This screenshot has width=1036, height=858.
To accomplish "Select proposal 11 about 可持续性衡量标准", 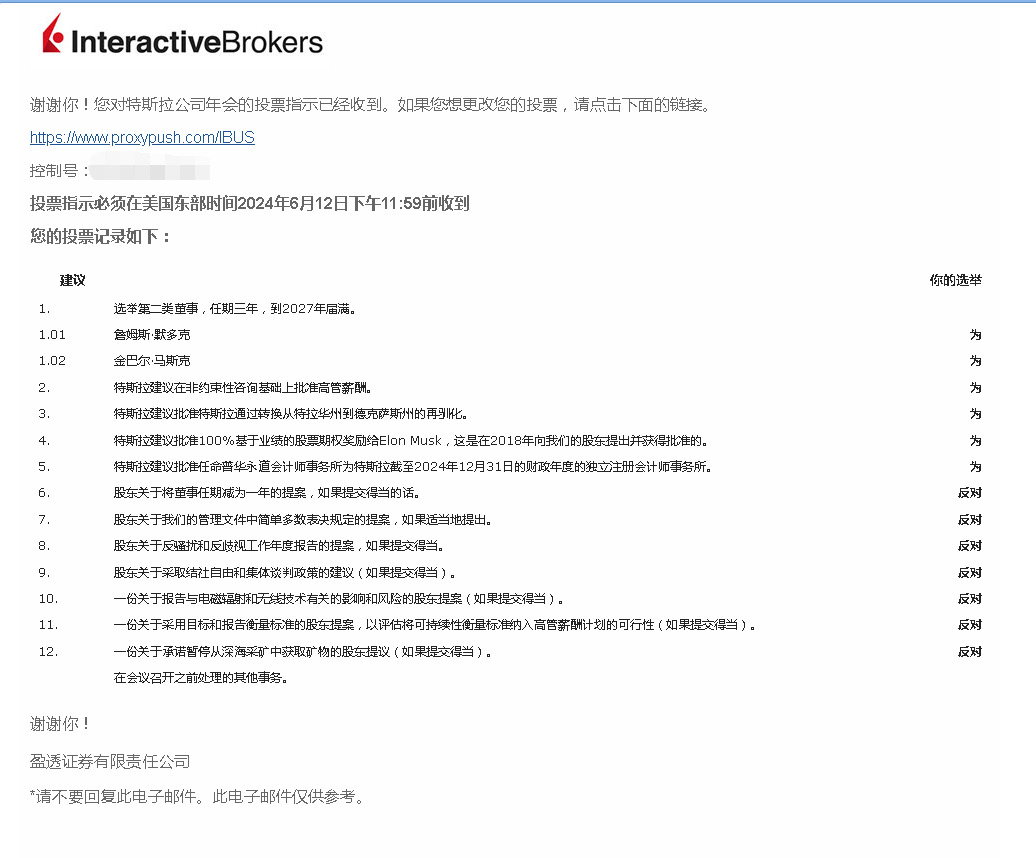I will point(435,625).
